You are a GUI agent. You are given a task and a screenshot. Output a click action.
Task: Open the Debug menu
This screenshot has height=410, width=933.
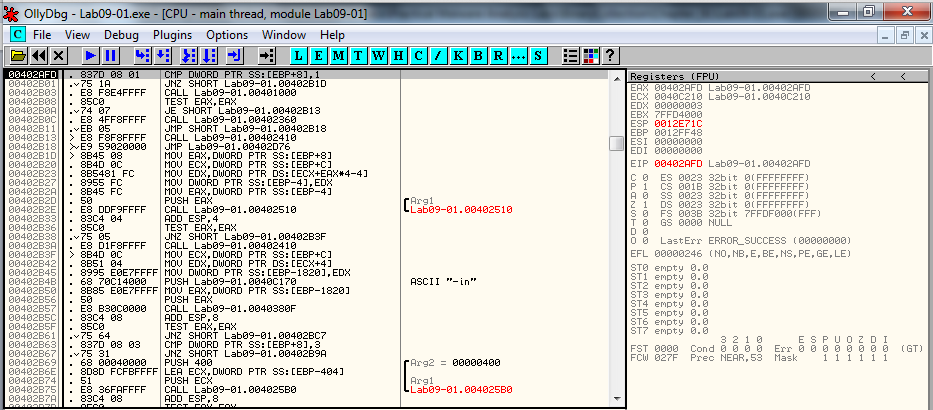click(x=121, y=35)
